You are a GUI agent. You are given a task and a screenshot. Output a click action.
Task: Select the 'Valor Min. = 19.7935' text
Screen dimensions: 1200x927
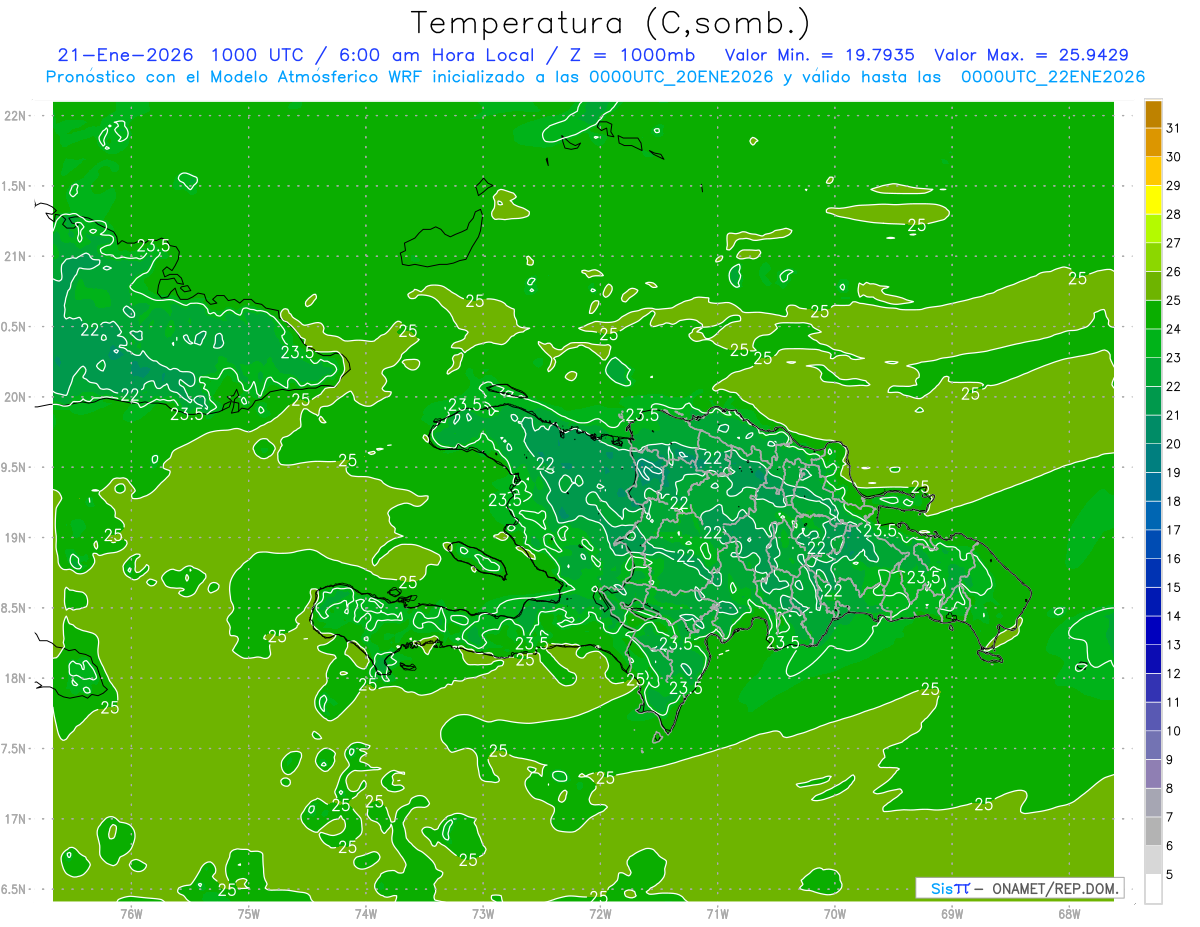821,55
